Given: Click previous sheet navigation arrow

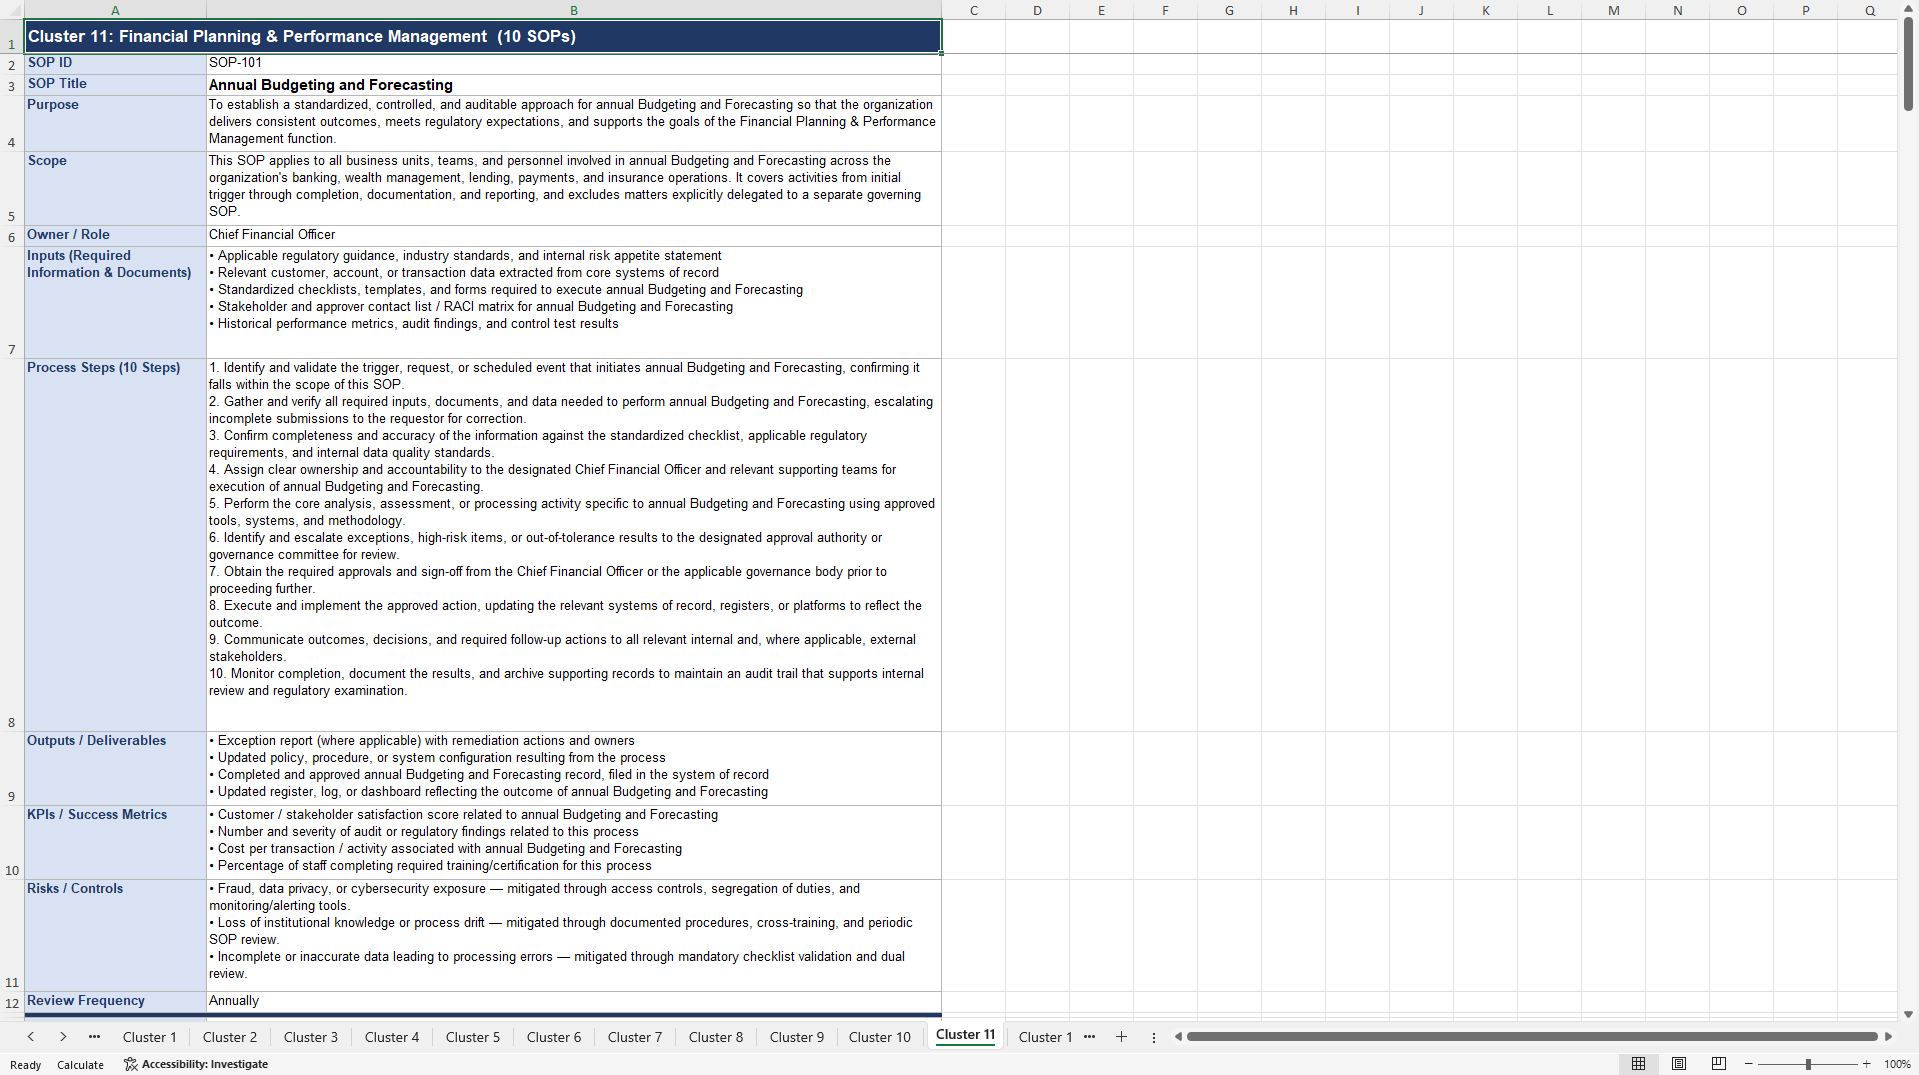Looking at the screenshot, I should click(31, 1037).
